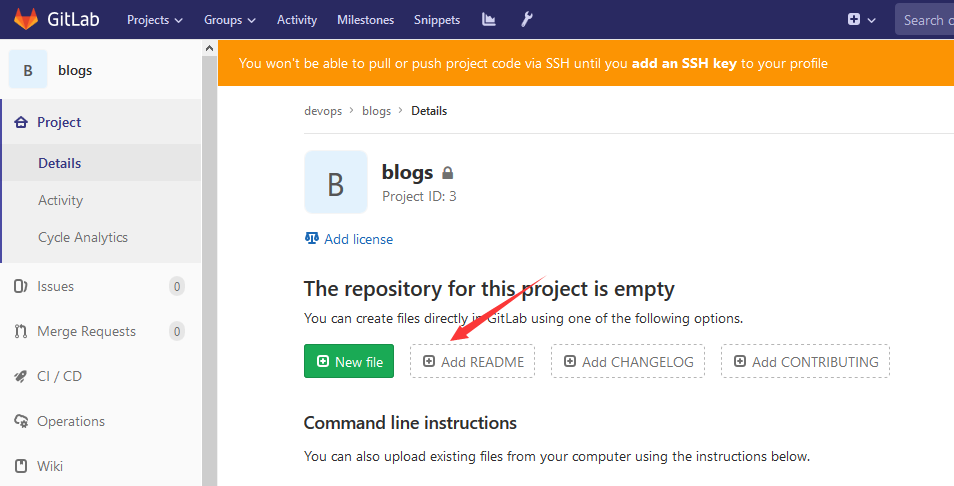
Task: Click the CI / CD rocket icon
Action: [x=20, y=377]
